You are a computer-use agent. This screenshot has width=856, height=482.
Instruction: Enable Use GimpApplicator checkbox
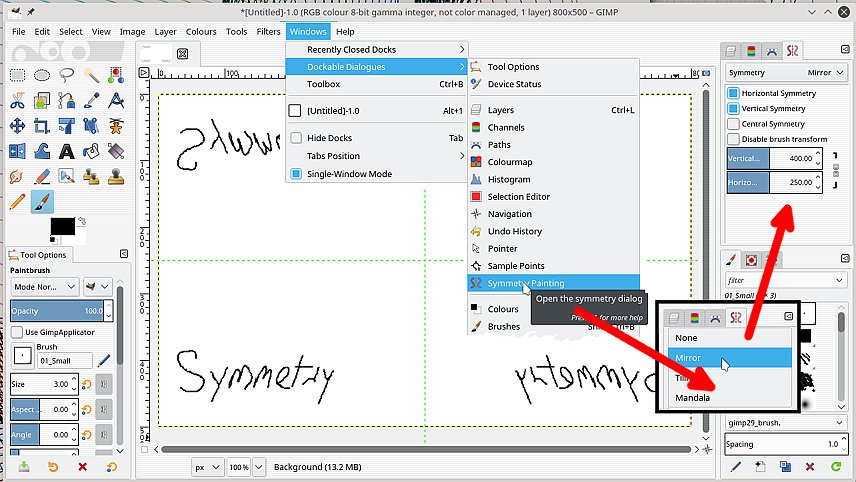tap(17, 332)
